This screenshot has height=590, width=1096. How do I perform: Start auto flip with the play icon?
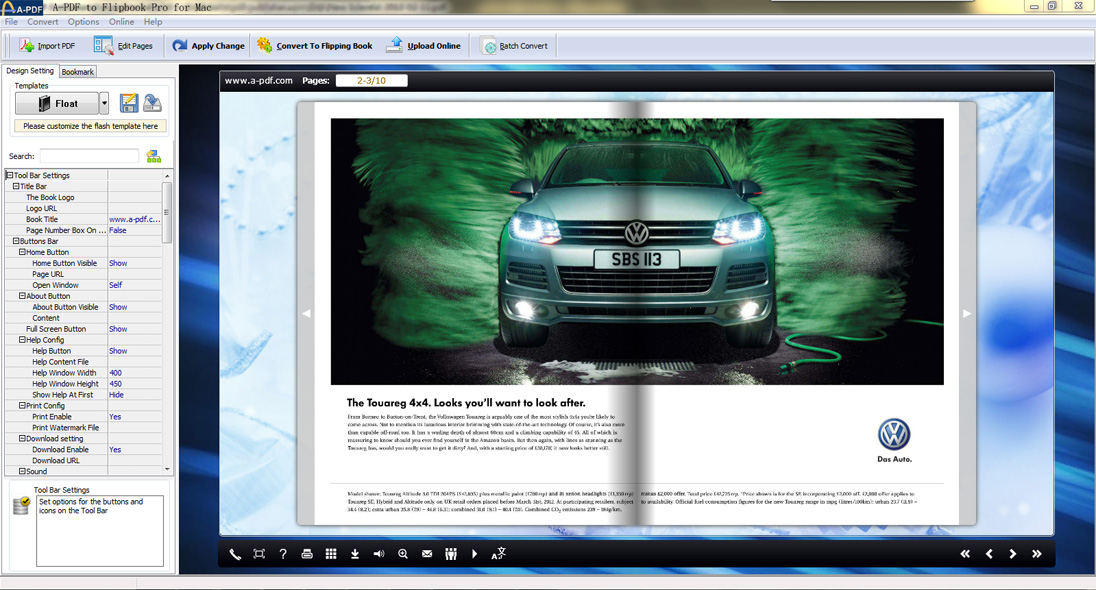(x=475, y=554)
